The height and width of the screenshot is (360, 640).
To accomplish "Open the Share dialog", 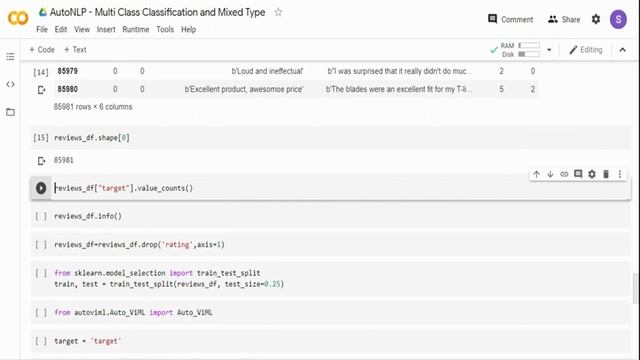I will [x=564, y=19].
